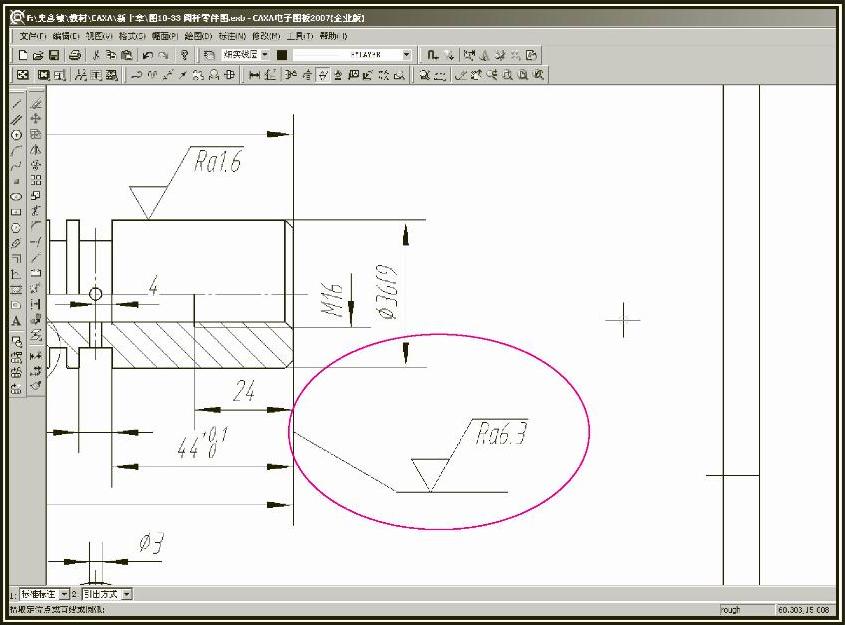Select the Circle drawing tool
The image size is (845, 625).
coord(17,135)
